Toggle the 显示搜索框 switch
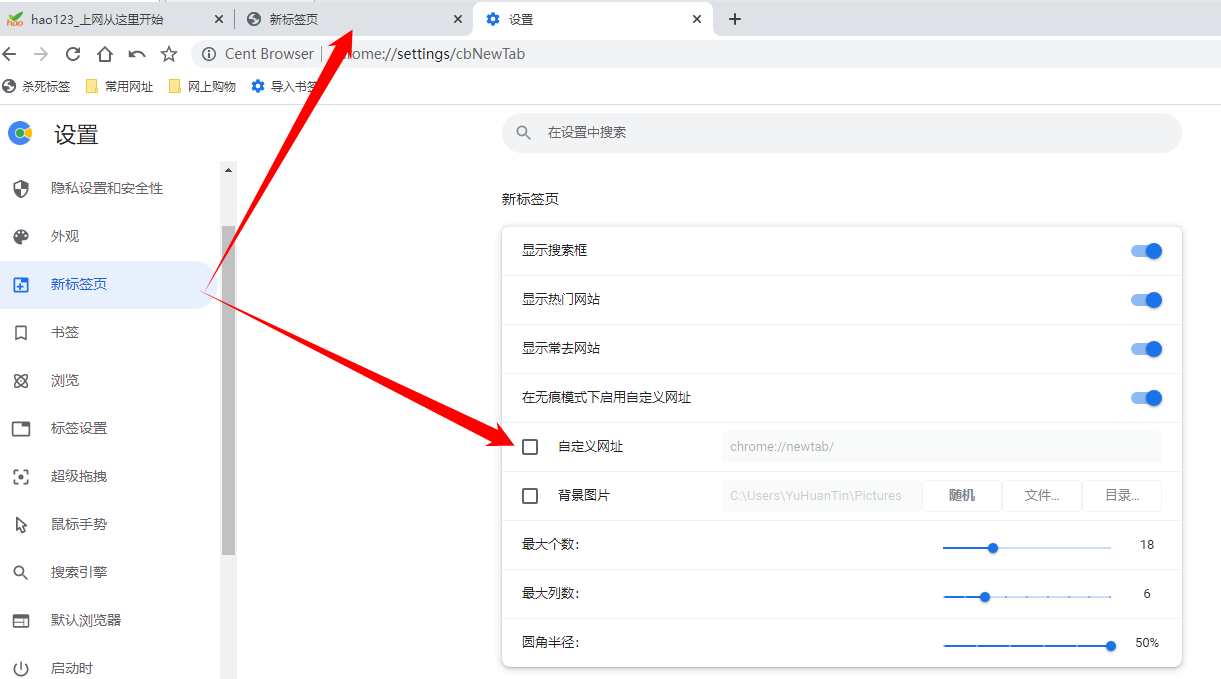Viewport: 1221px width, 679px height. (1146, 251)
